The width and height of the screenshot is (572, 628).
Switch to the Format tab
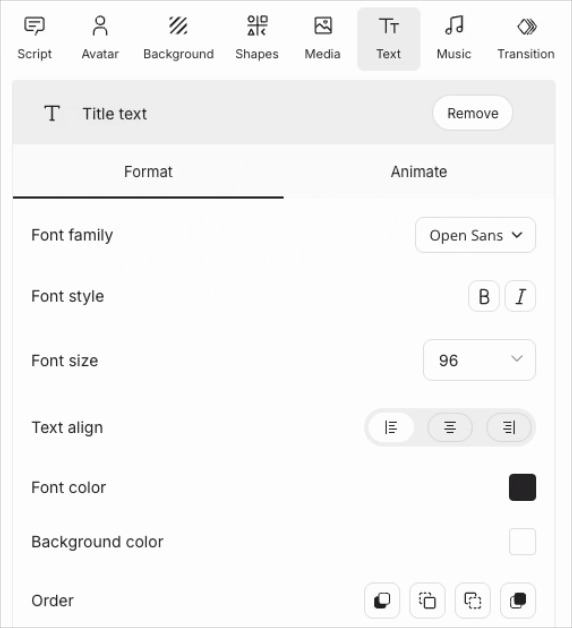click(148, 171)
